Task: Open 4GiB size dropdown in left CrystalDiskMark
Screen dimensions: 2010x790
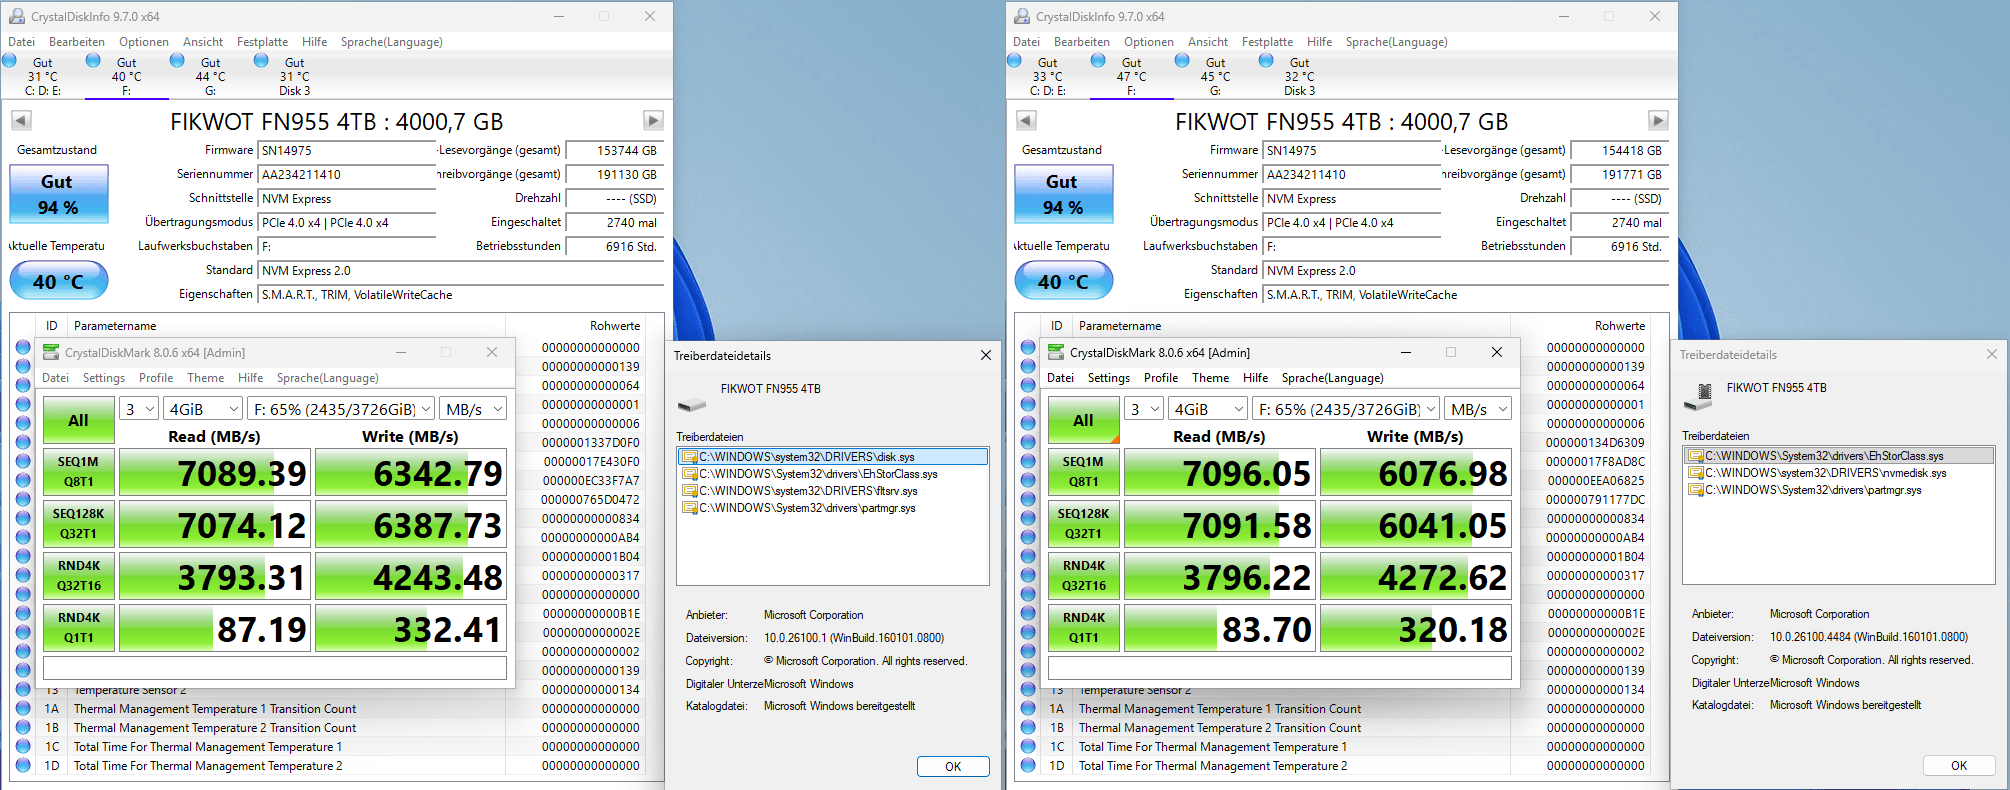Action: tap(203, 409)
